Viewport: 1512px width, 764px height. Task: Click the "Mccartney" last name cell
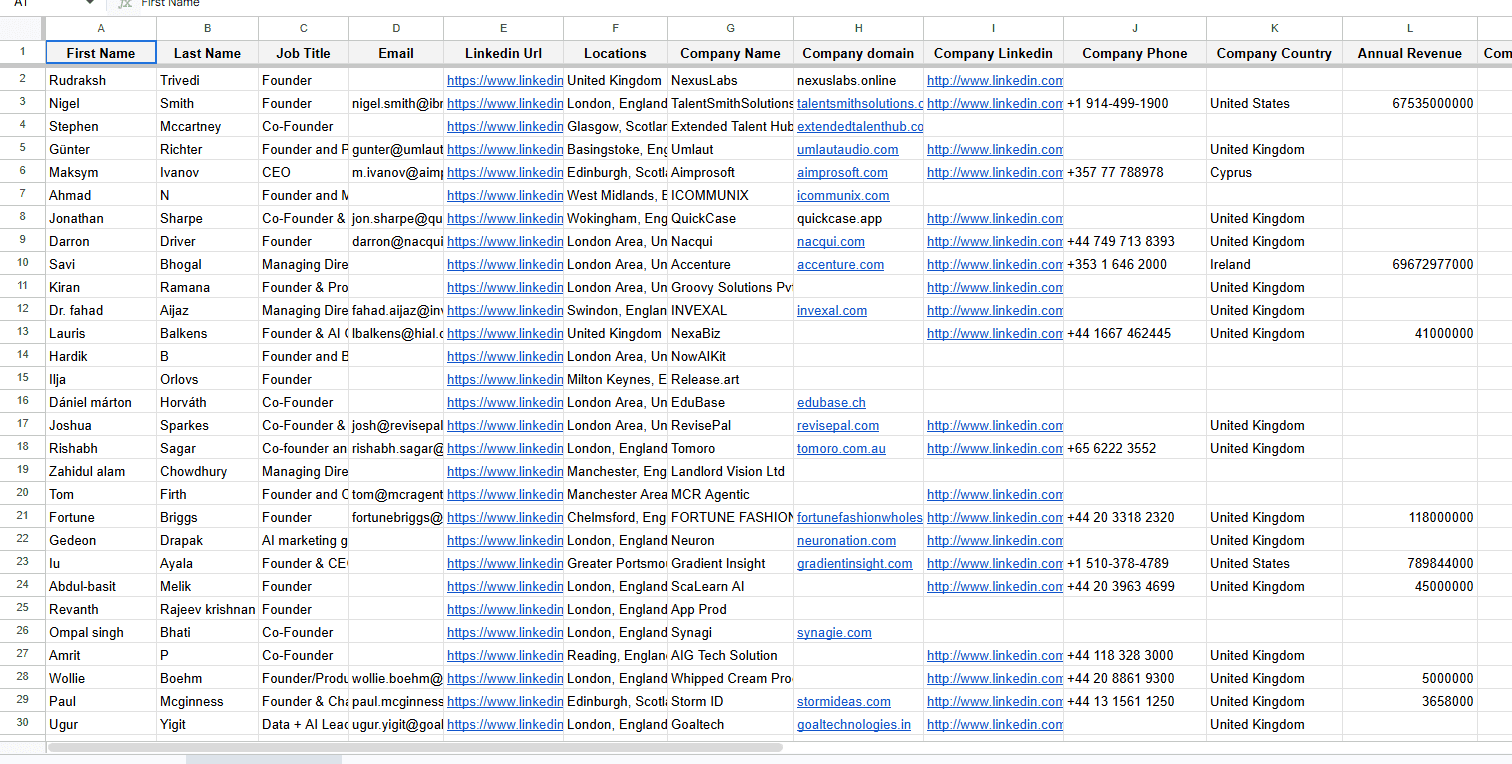click(x=207, y=127)
